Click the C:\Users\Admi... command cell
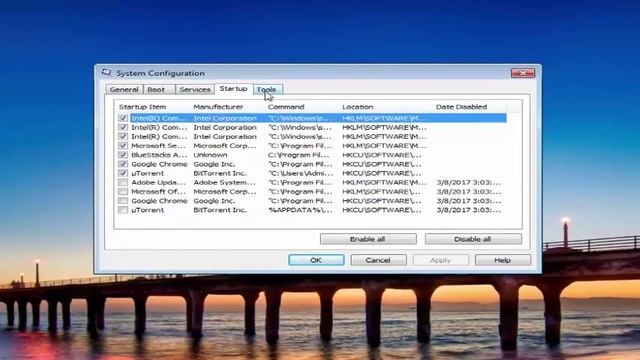The width and height of the screenshot is (640, 360). 300,173
